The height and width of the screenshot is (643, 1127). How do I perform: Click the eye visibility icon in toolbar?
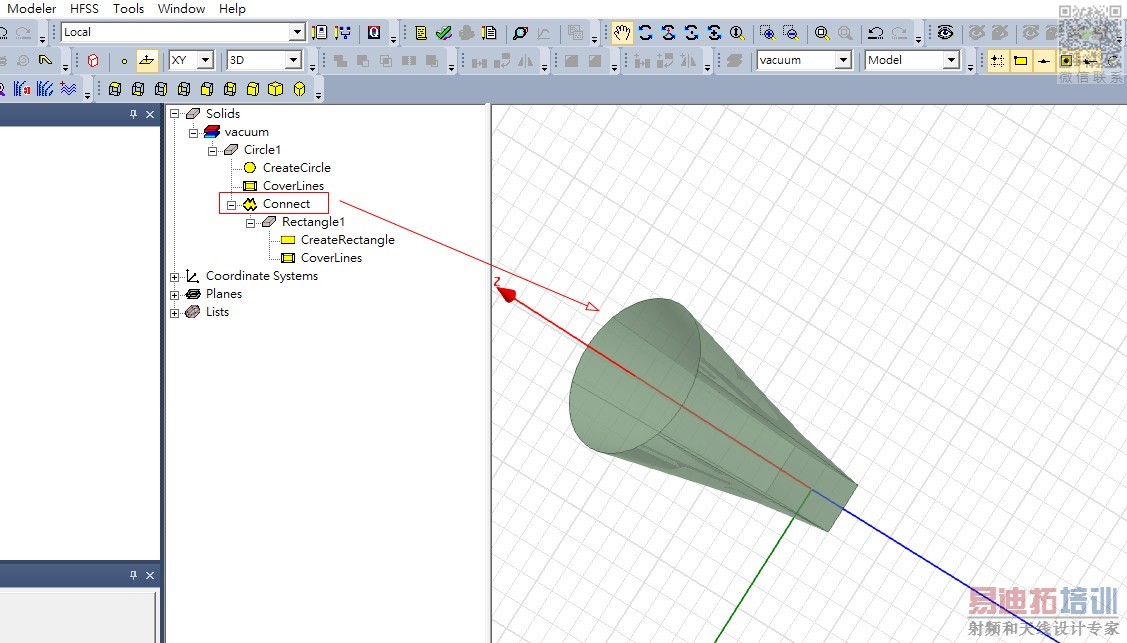click(x=945, y=33)
